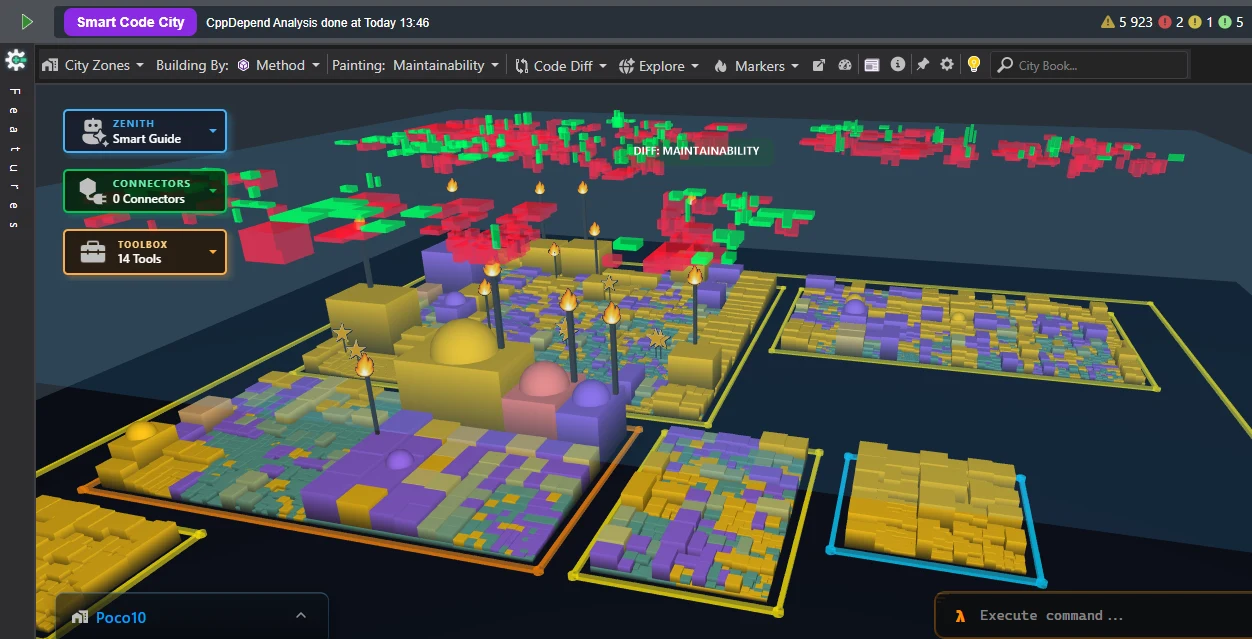This screenshot has height=639, width=1252.
Task: Open the City Zones dropdown
Action: (x=93, y=65)
